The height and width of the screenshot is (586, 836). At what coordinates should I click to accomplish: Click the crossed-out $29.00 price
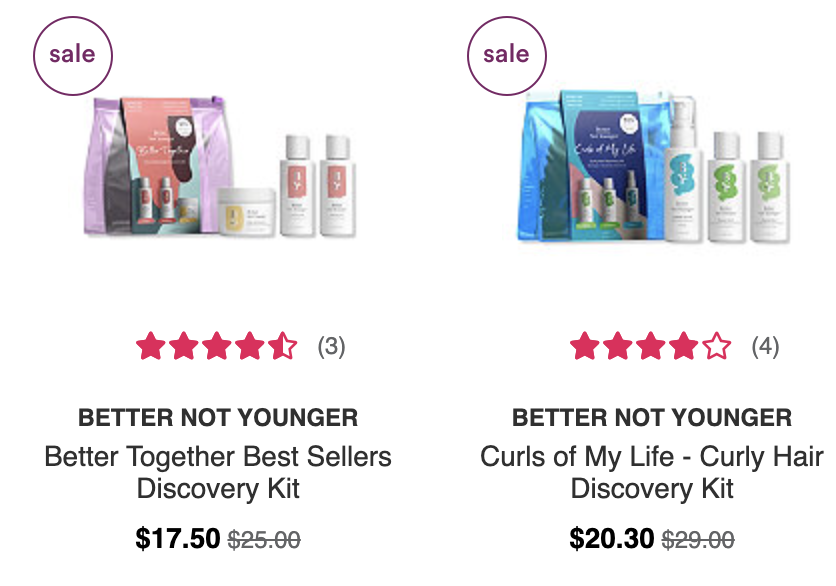698,540
